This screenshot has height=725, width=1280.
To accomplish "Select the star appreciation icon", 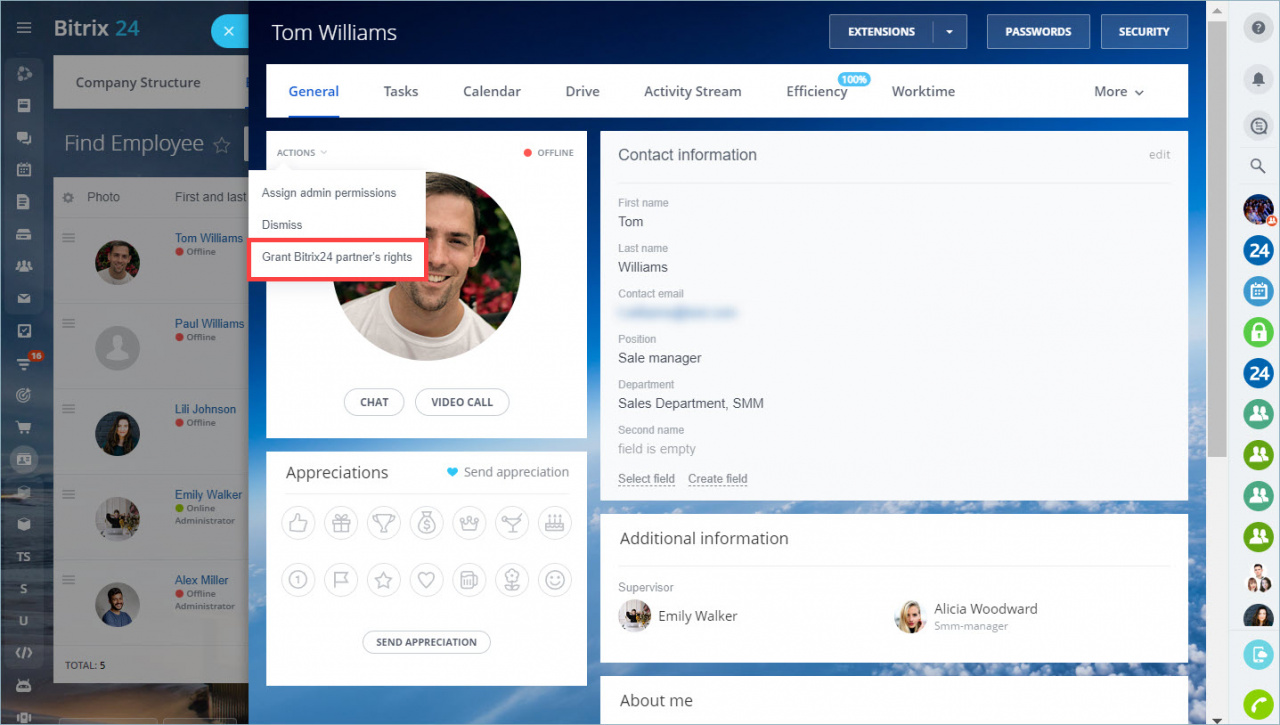I will coord(384,579).
